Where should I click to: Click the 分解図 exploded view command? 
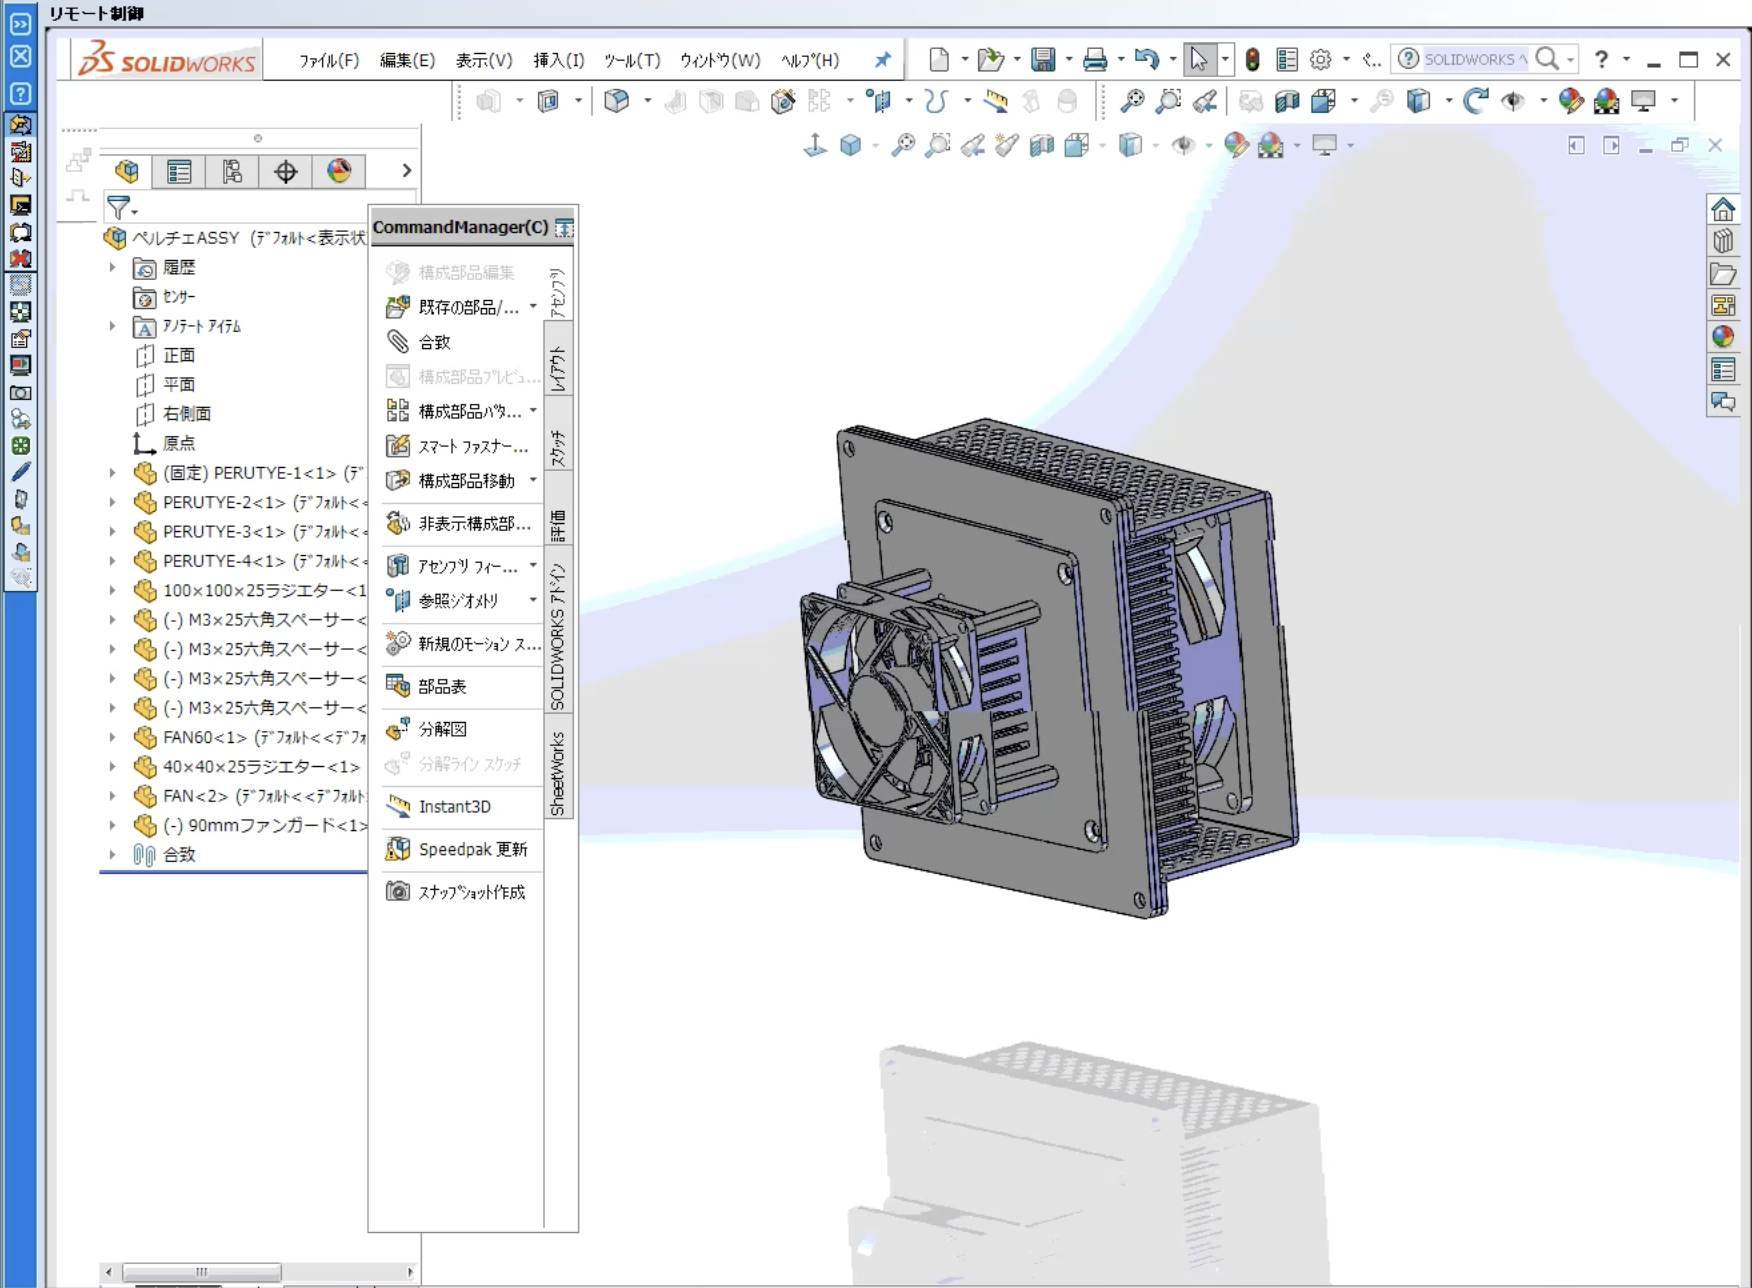click(441, 730)
